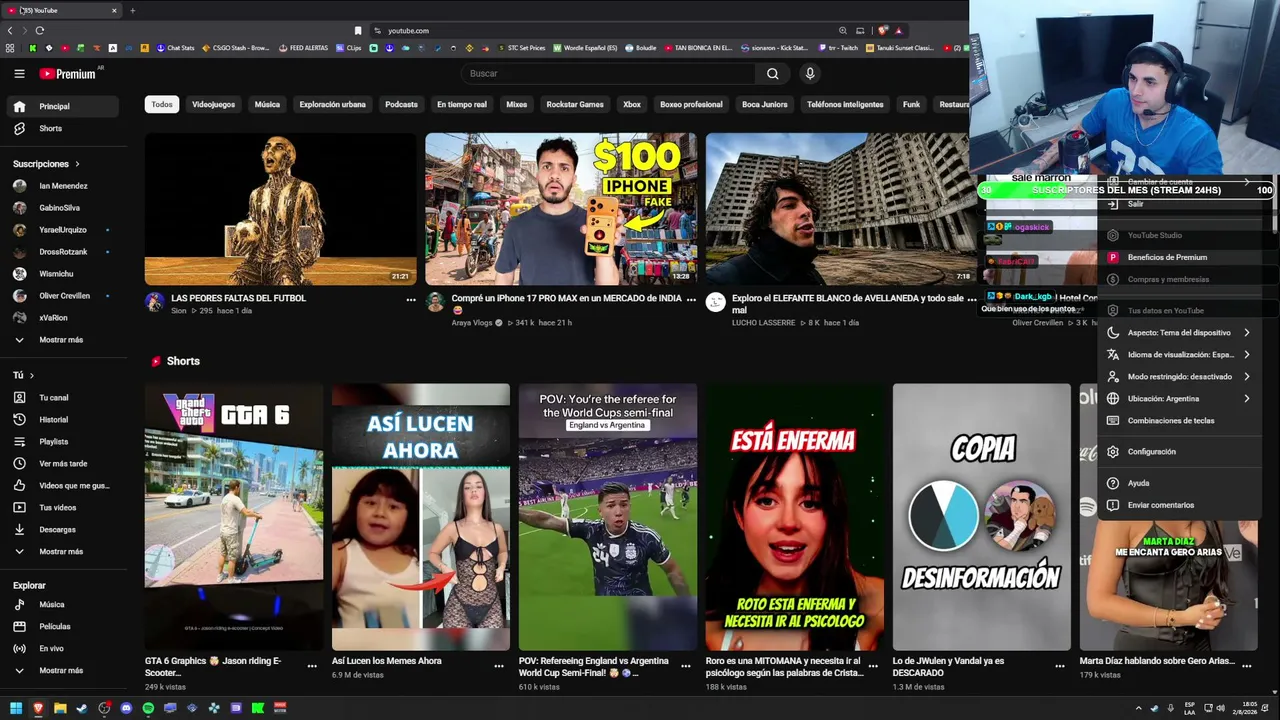
Task: Open more options for LAS PEORES FALTAS video
Action: 410,299
